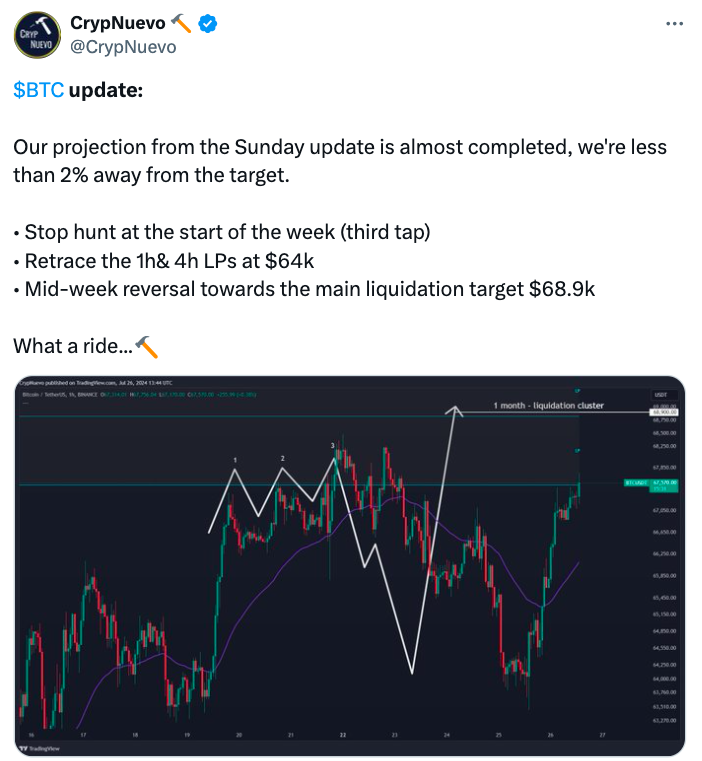Image resolution: width=702 pixels, height=761 pixels.
Task: Open the $BTC cashtag link
Action: (38, 90)
